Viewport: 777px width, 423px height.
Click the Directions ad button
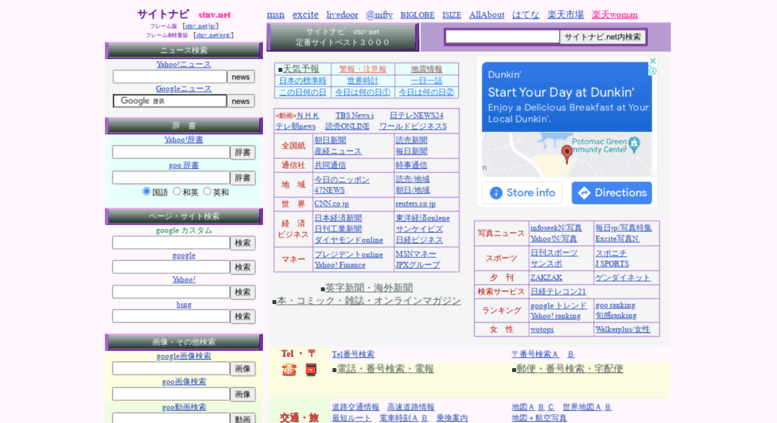611,193
